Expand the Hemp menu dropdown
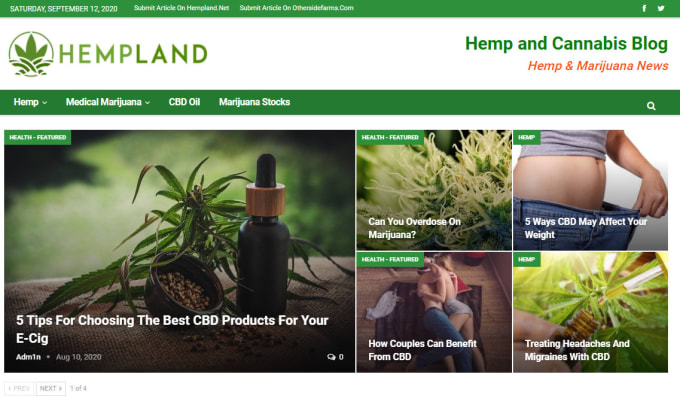 [x=30, y=102]
